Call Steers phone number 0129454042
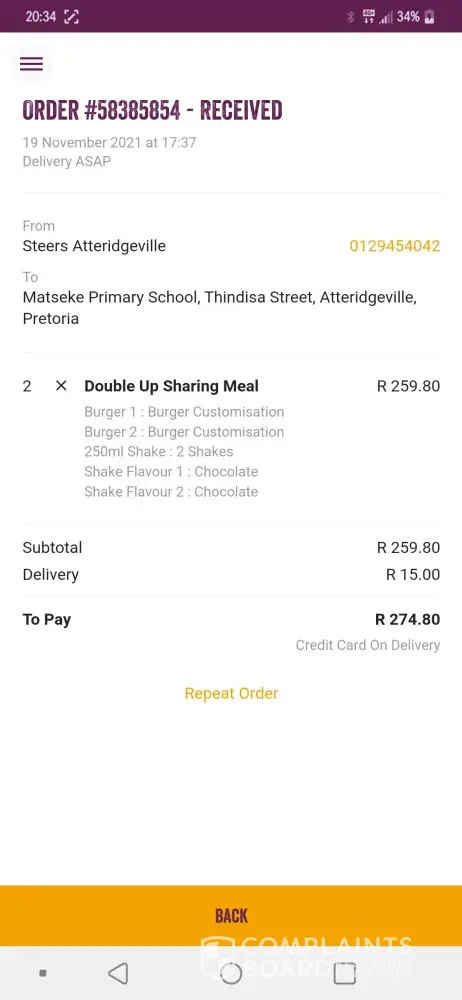The width and height of the screenshot is (462, 1000). click(x=394, y=246)
